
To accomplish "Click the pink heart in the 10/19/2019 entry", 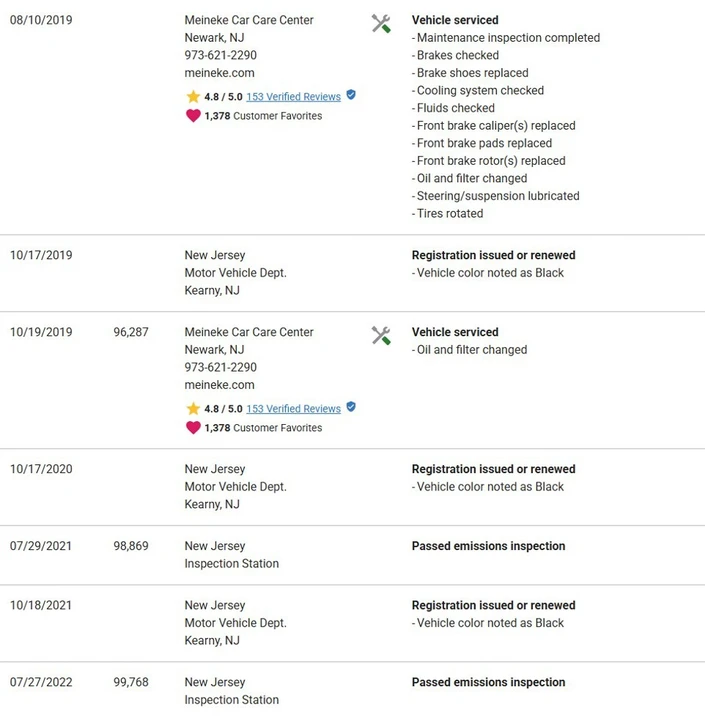I will (x=193, y=428).
